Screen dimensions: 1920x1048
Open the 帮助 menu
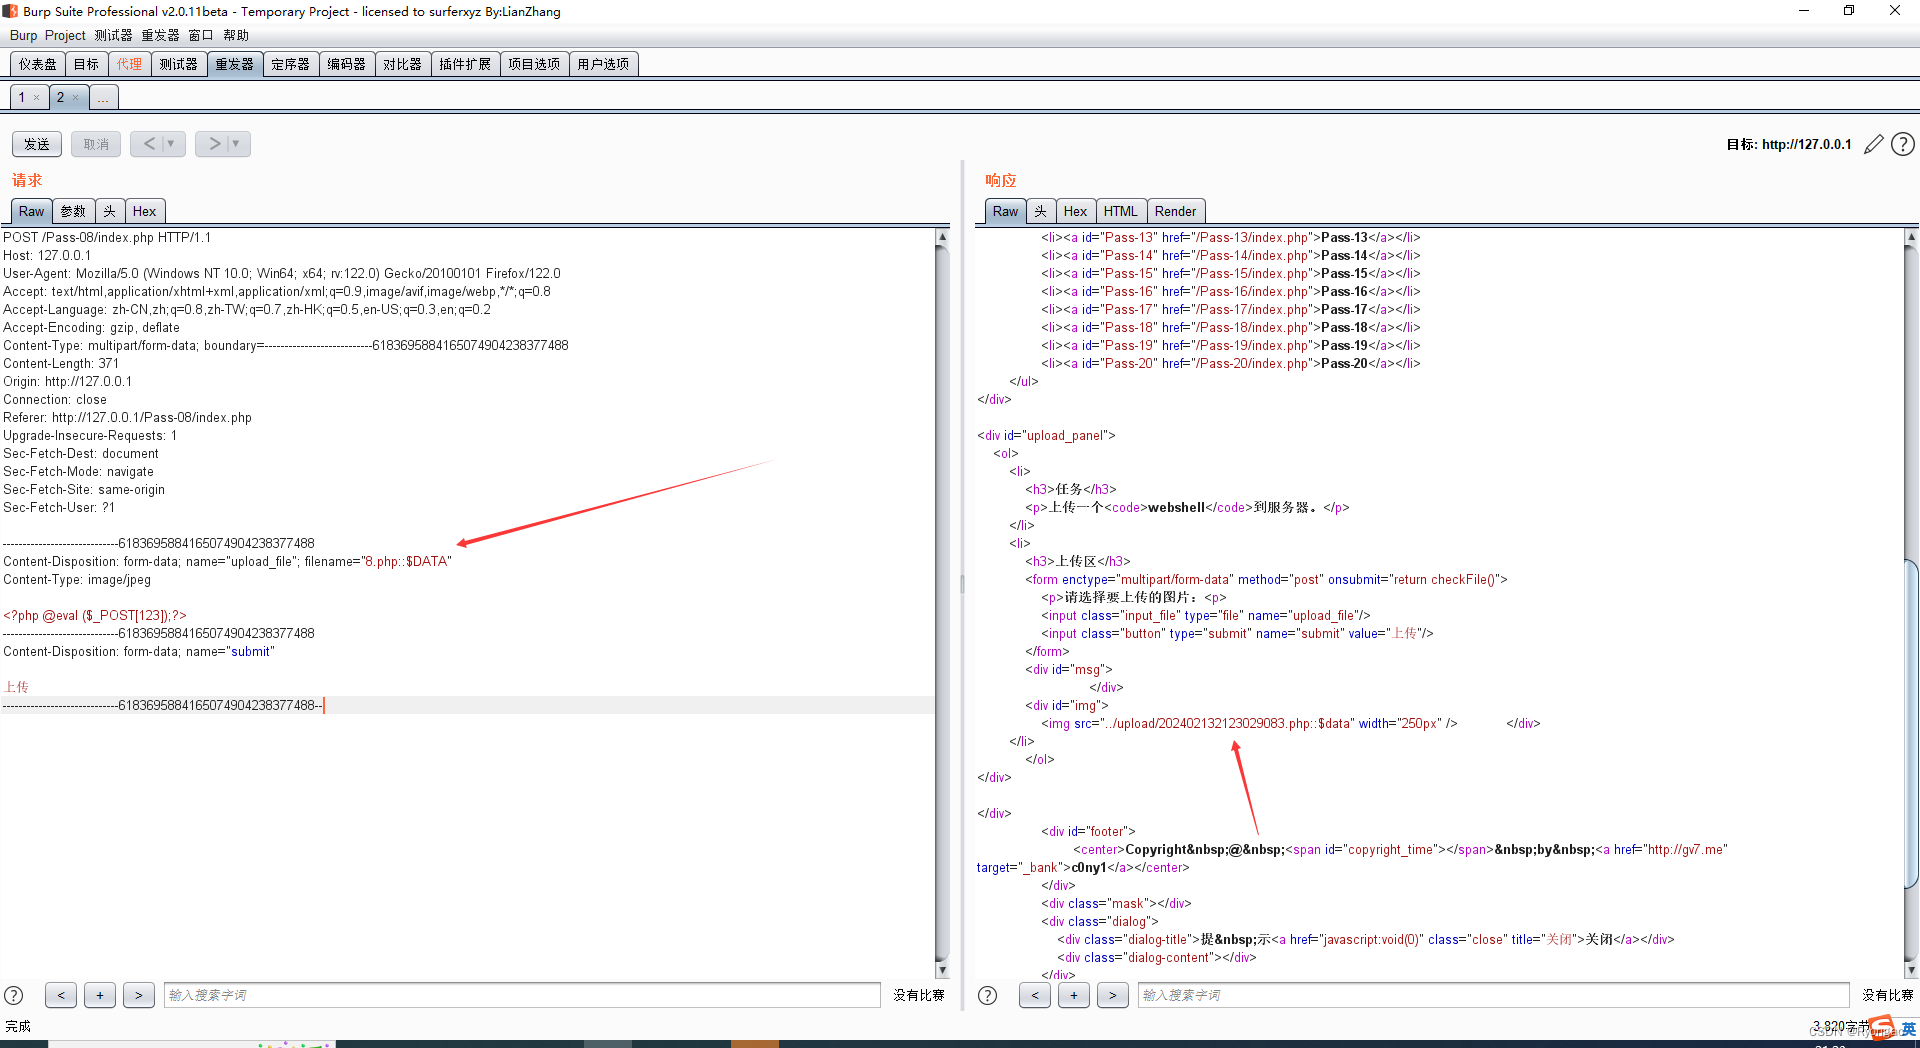click(236, 35)
